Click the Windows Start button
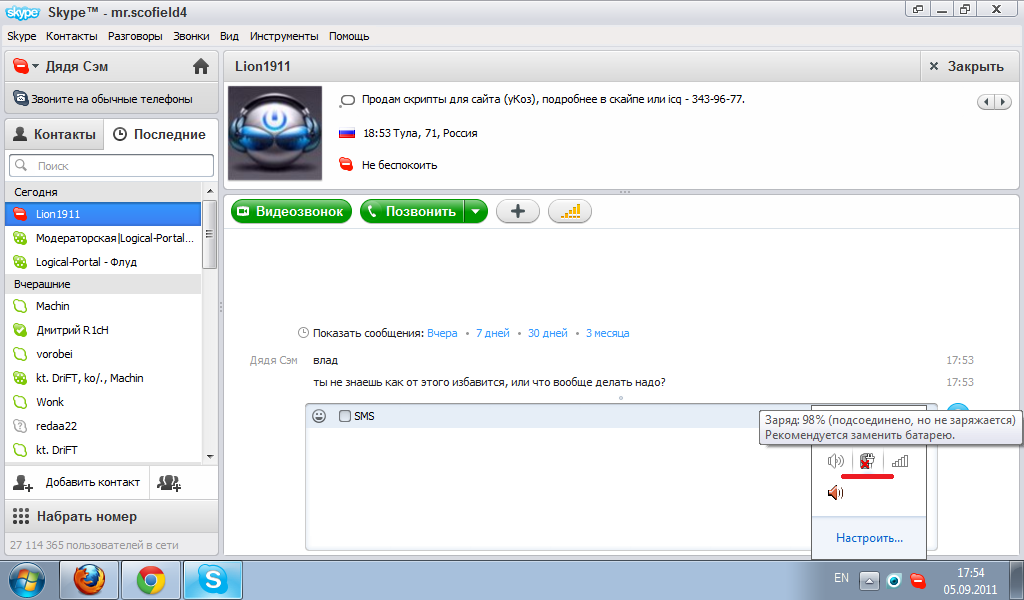 click(27, 580)
